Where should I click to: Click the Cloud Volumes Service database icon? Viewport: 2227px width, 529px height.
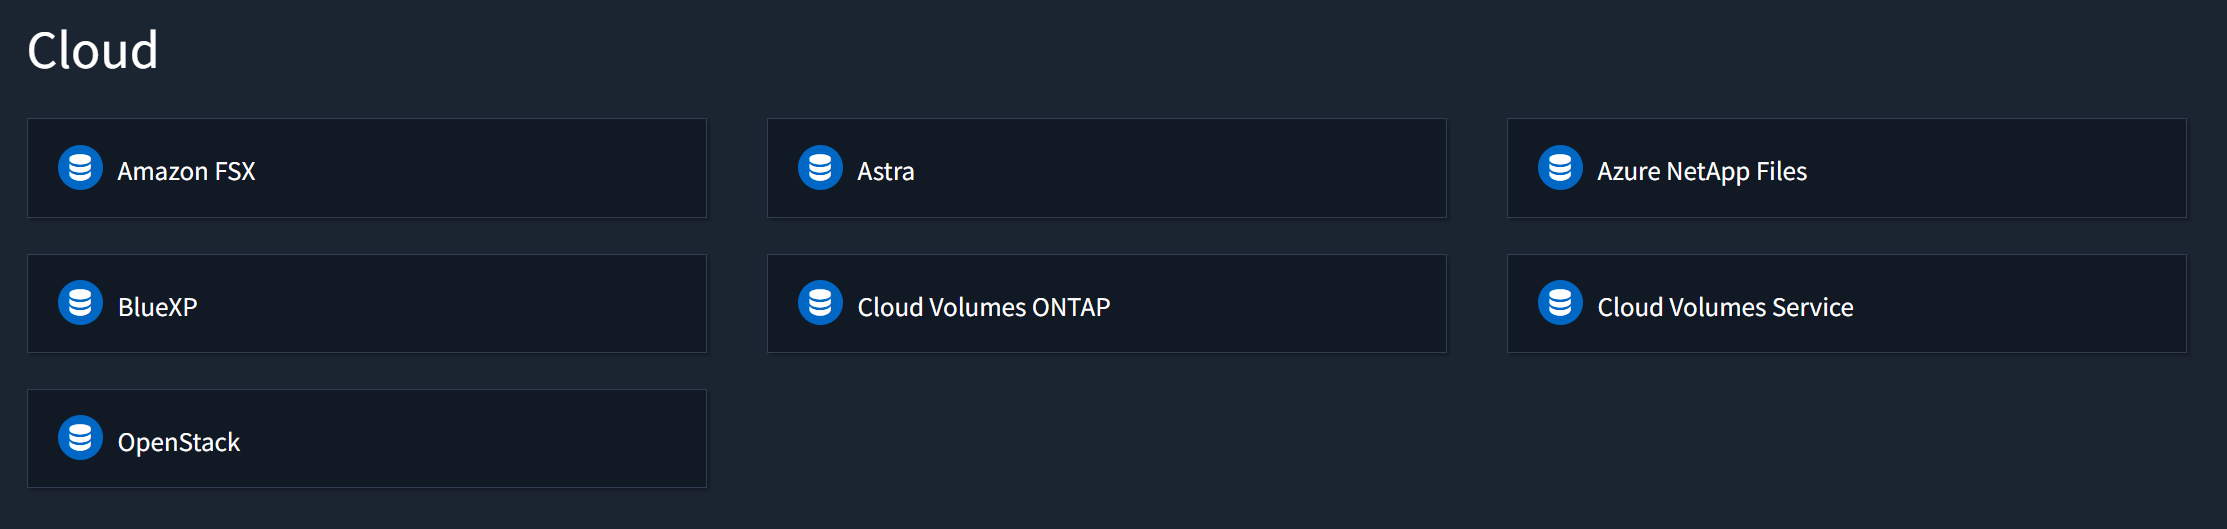tap(1560, 303)
